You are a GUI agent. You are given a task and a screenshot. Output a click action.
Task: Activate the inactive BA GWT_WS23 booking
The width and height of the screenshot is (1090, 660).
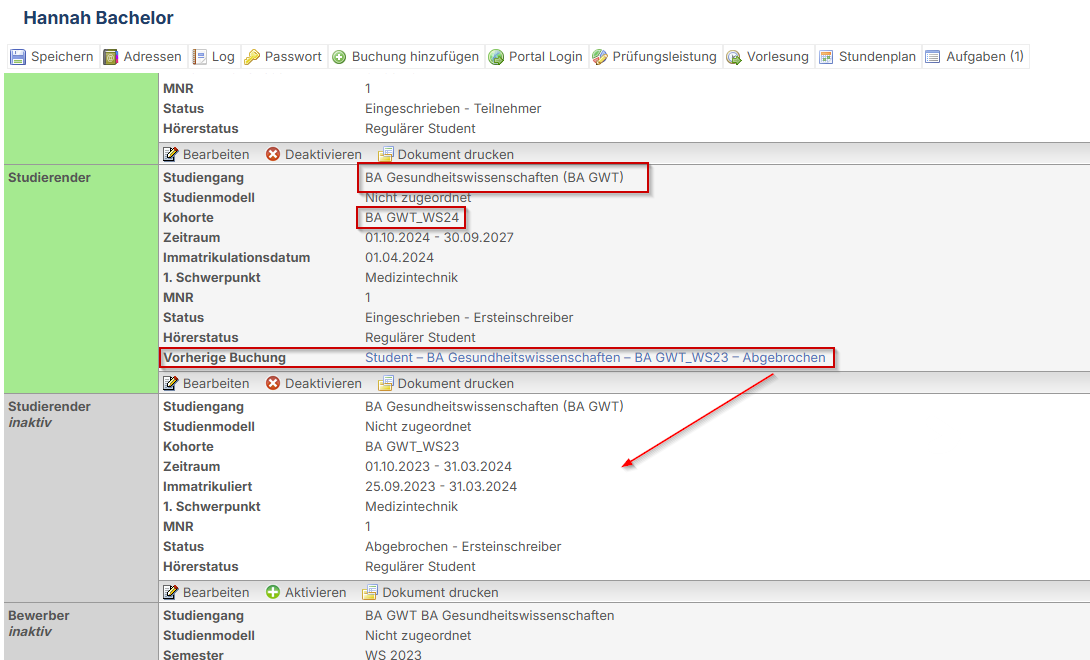(306, 593)
